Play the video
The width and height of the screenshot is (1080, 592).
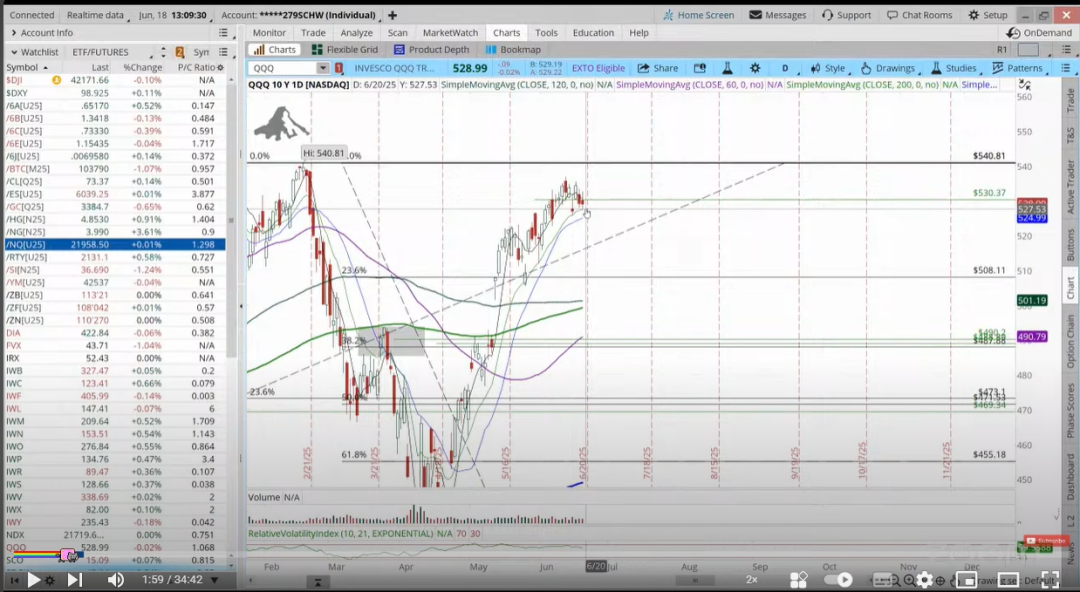[x=33, y=580]
